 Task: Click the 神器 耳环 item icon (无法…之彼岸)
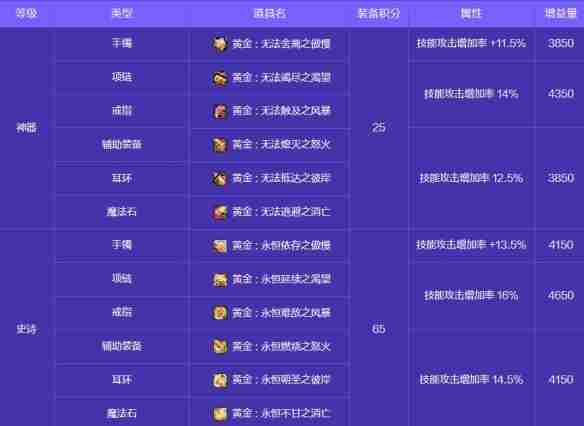tap(220, 178)
